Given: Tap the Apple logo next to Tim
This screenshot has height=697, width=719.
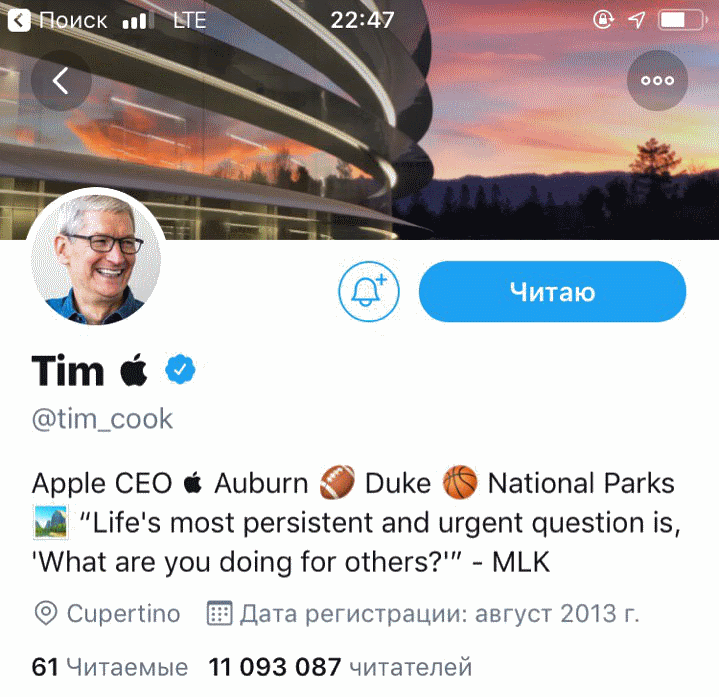Looking at the screenshot, I should point(133,371).
